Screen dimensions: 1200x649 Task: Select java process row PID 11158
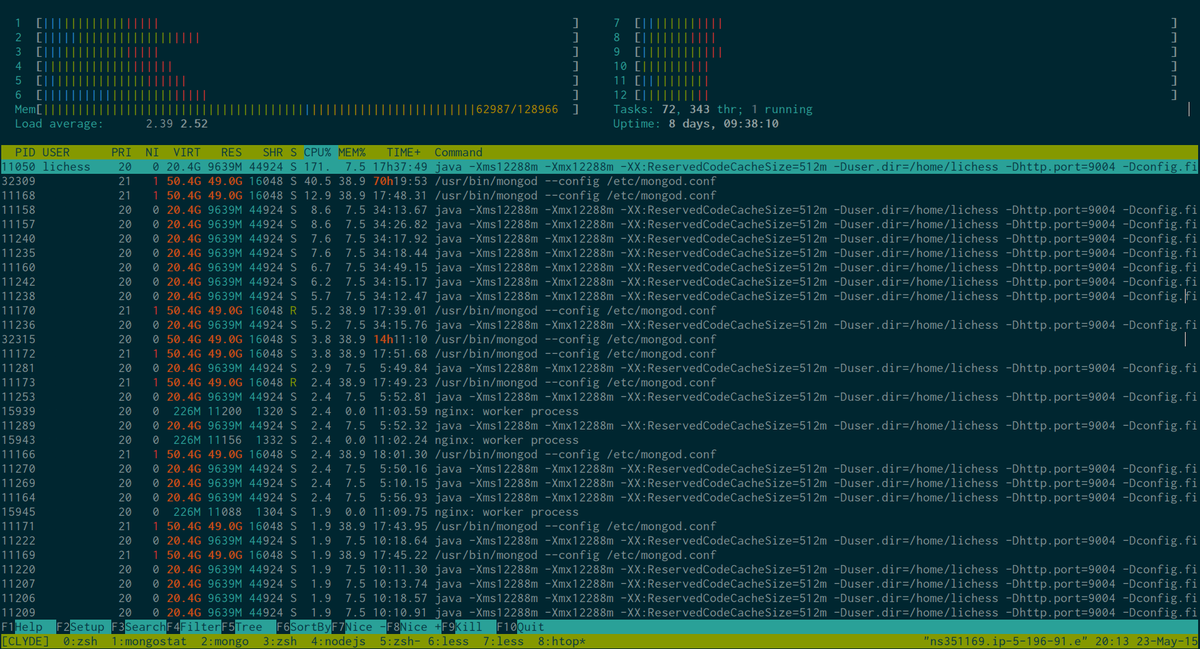(600, 210)
